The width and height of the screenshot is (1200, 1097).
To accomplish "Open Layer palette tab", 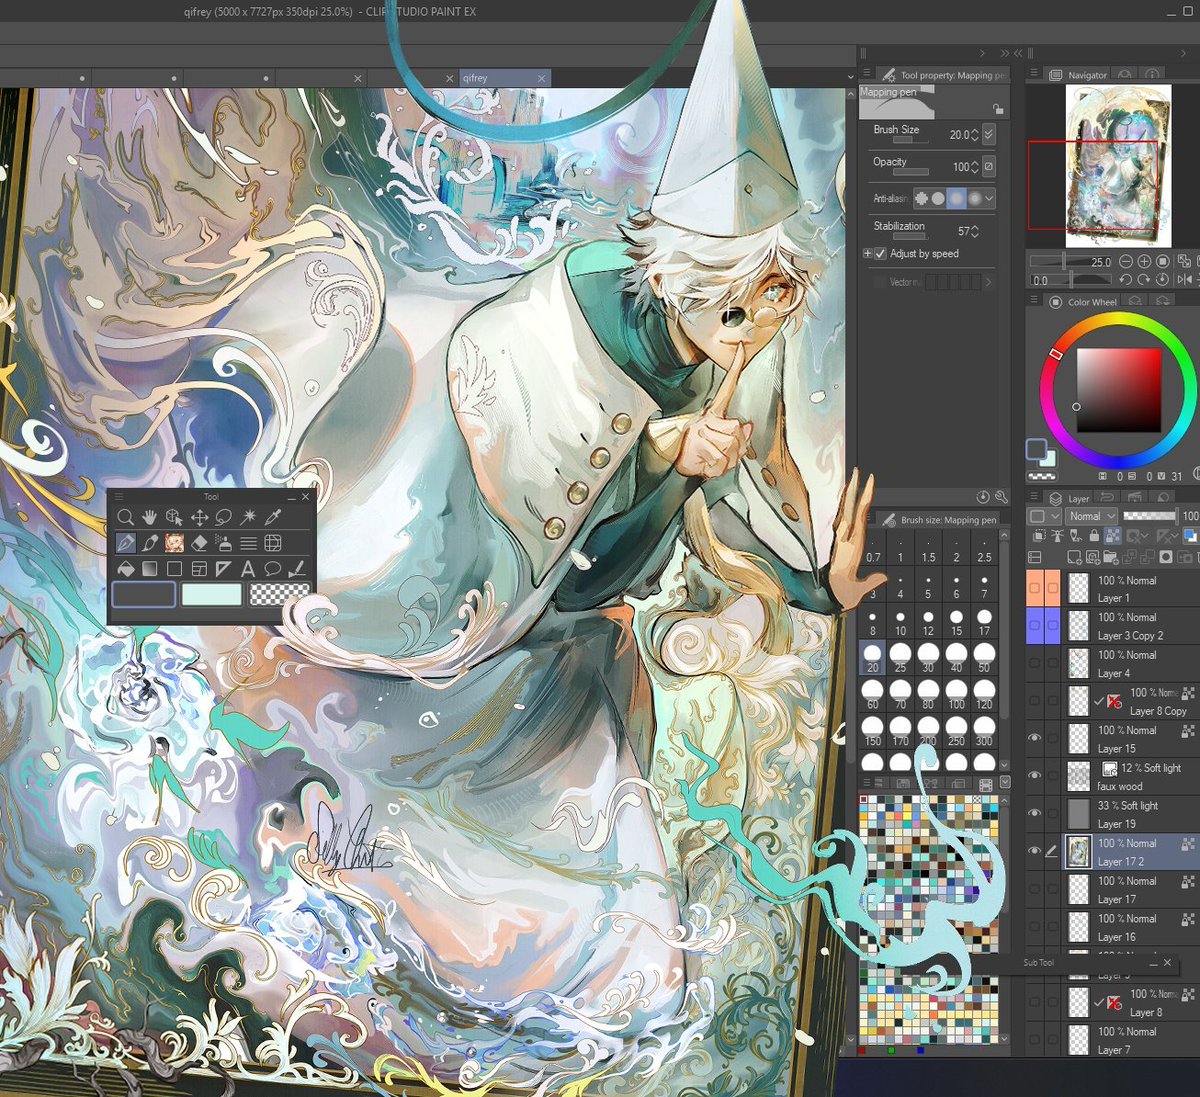I will (x=1070, y=498).
